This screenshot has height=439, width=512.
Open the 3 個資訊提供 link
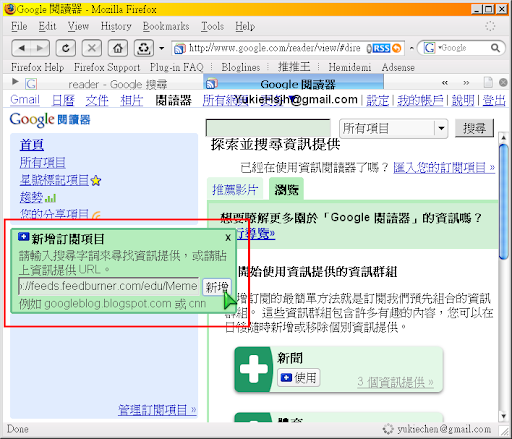pos(395,382)
